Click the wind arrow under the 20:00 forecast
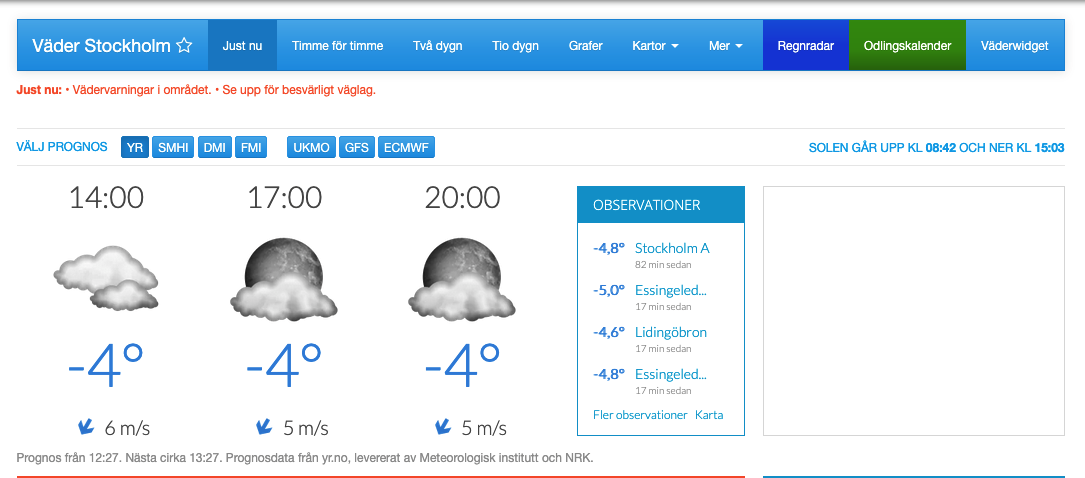This screenshot has height=478, width=1085. pos(442,427)
